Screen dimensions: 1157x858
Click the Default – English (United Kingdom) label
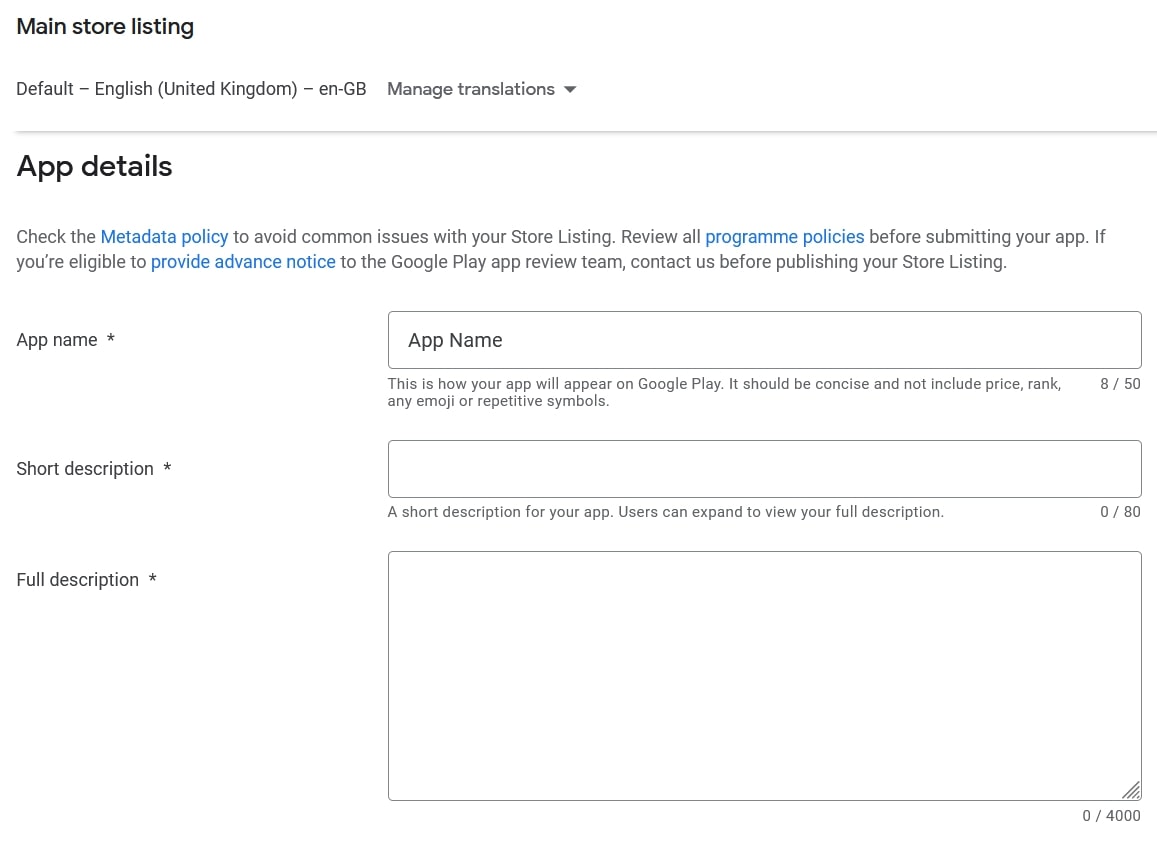click(191, 89)
